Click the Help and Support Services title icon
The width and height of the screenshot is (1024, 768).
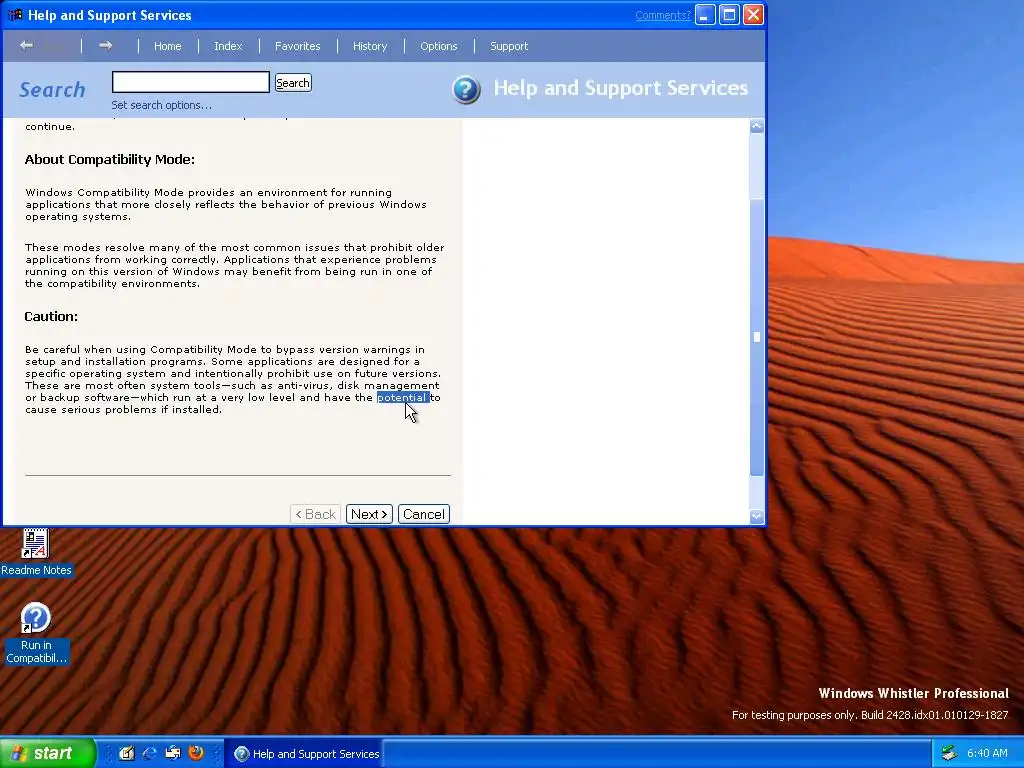[x=15, y=14]
